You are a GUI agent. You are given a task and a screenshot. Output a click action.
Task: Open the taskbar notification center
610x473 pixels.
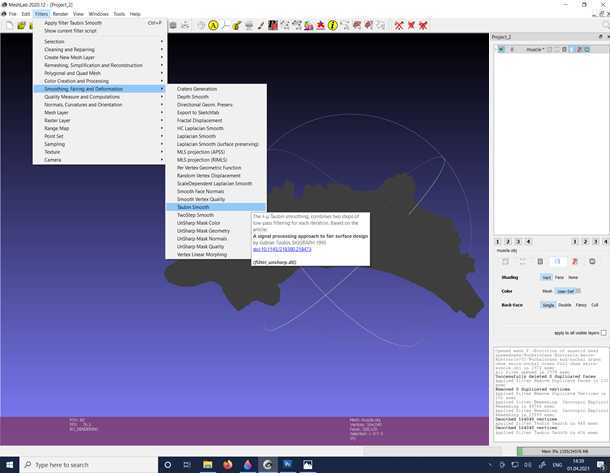pyautogui.click(x=601, y=465)
